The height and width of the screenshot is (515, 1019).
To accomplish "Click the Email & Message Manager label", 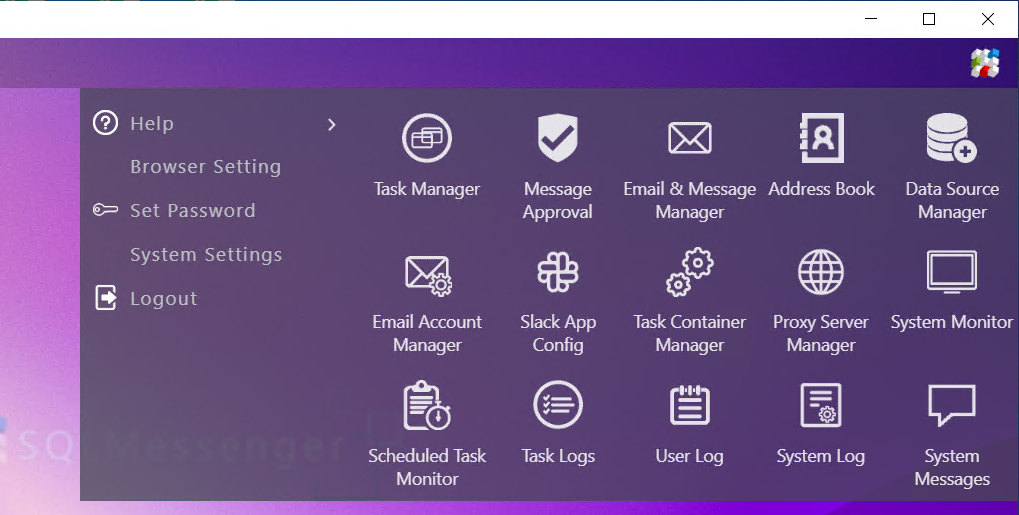I will click(690, 200).
